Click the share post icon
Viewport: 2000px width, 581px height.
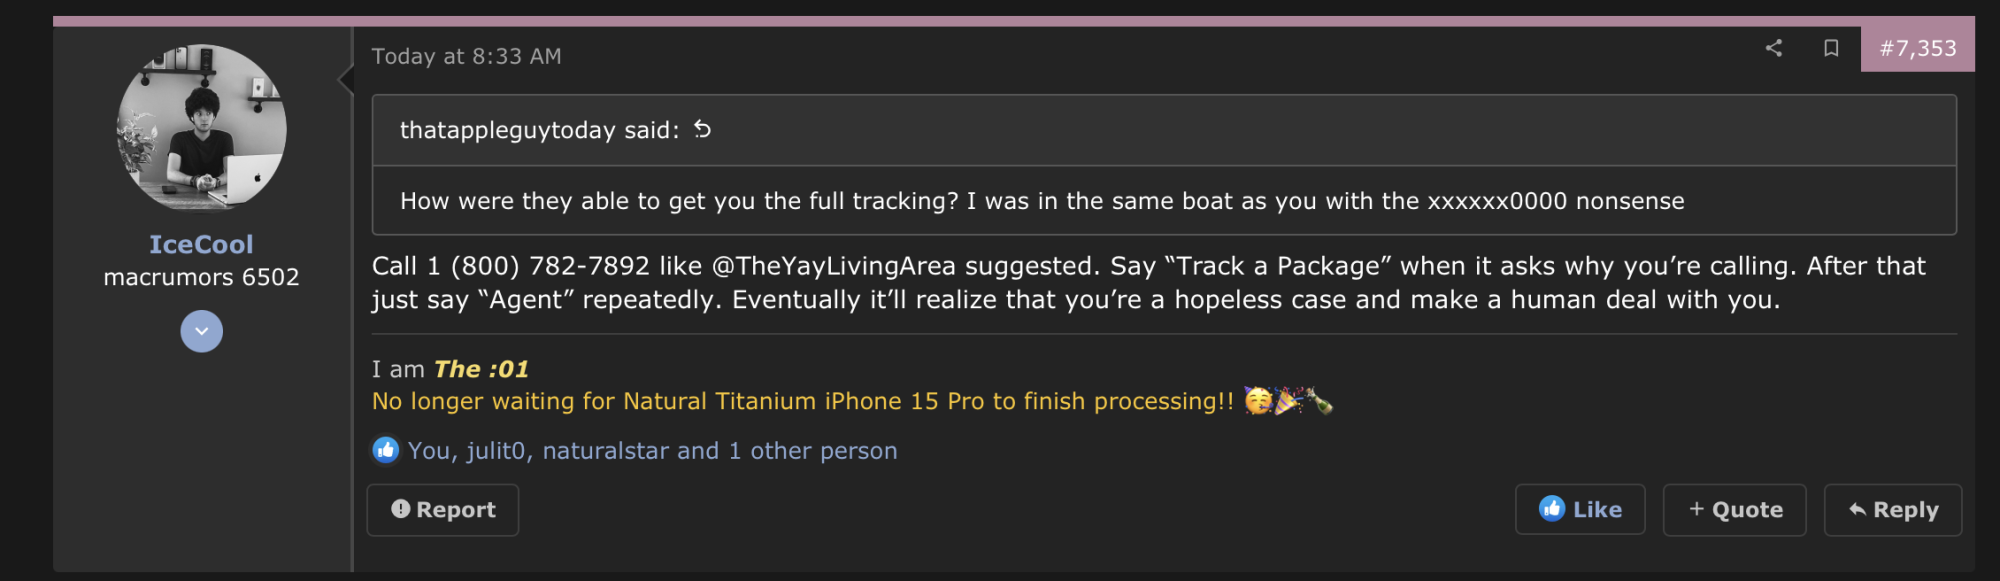pyautogui.click(x=1773, y=48)
